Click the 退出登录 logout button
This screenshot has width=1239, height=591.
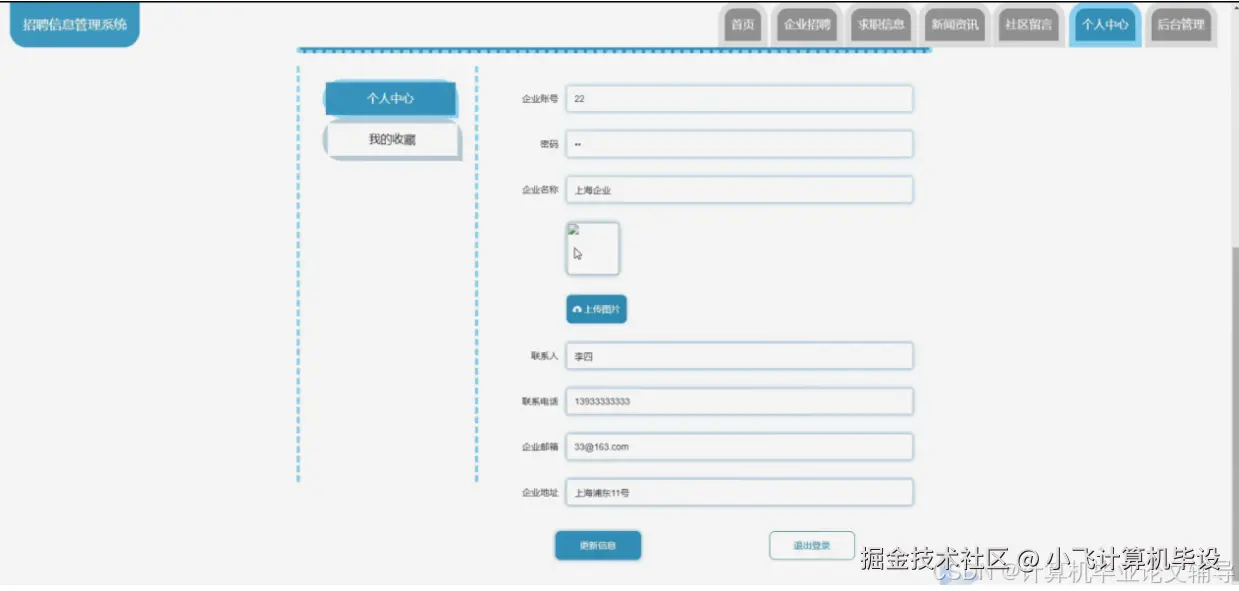tap(812, 545)
